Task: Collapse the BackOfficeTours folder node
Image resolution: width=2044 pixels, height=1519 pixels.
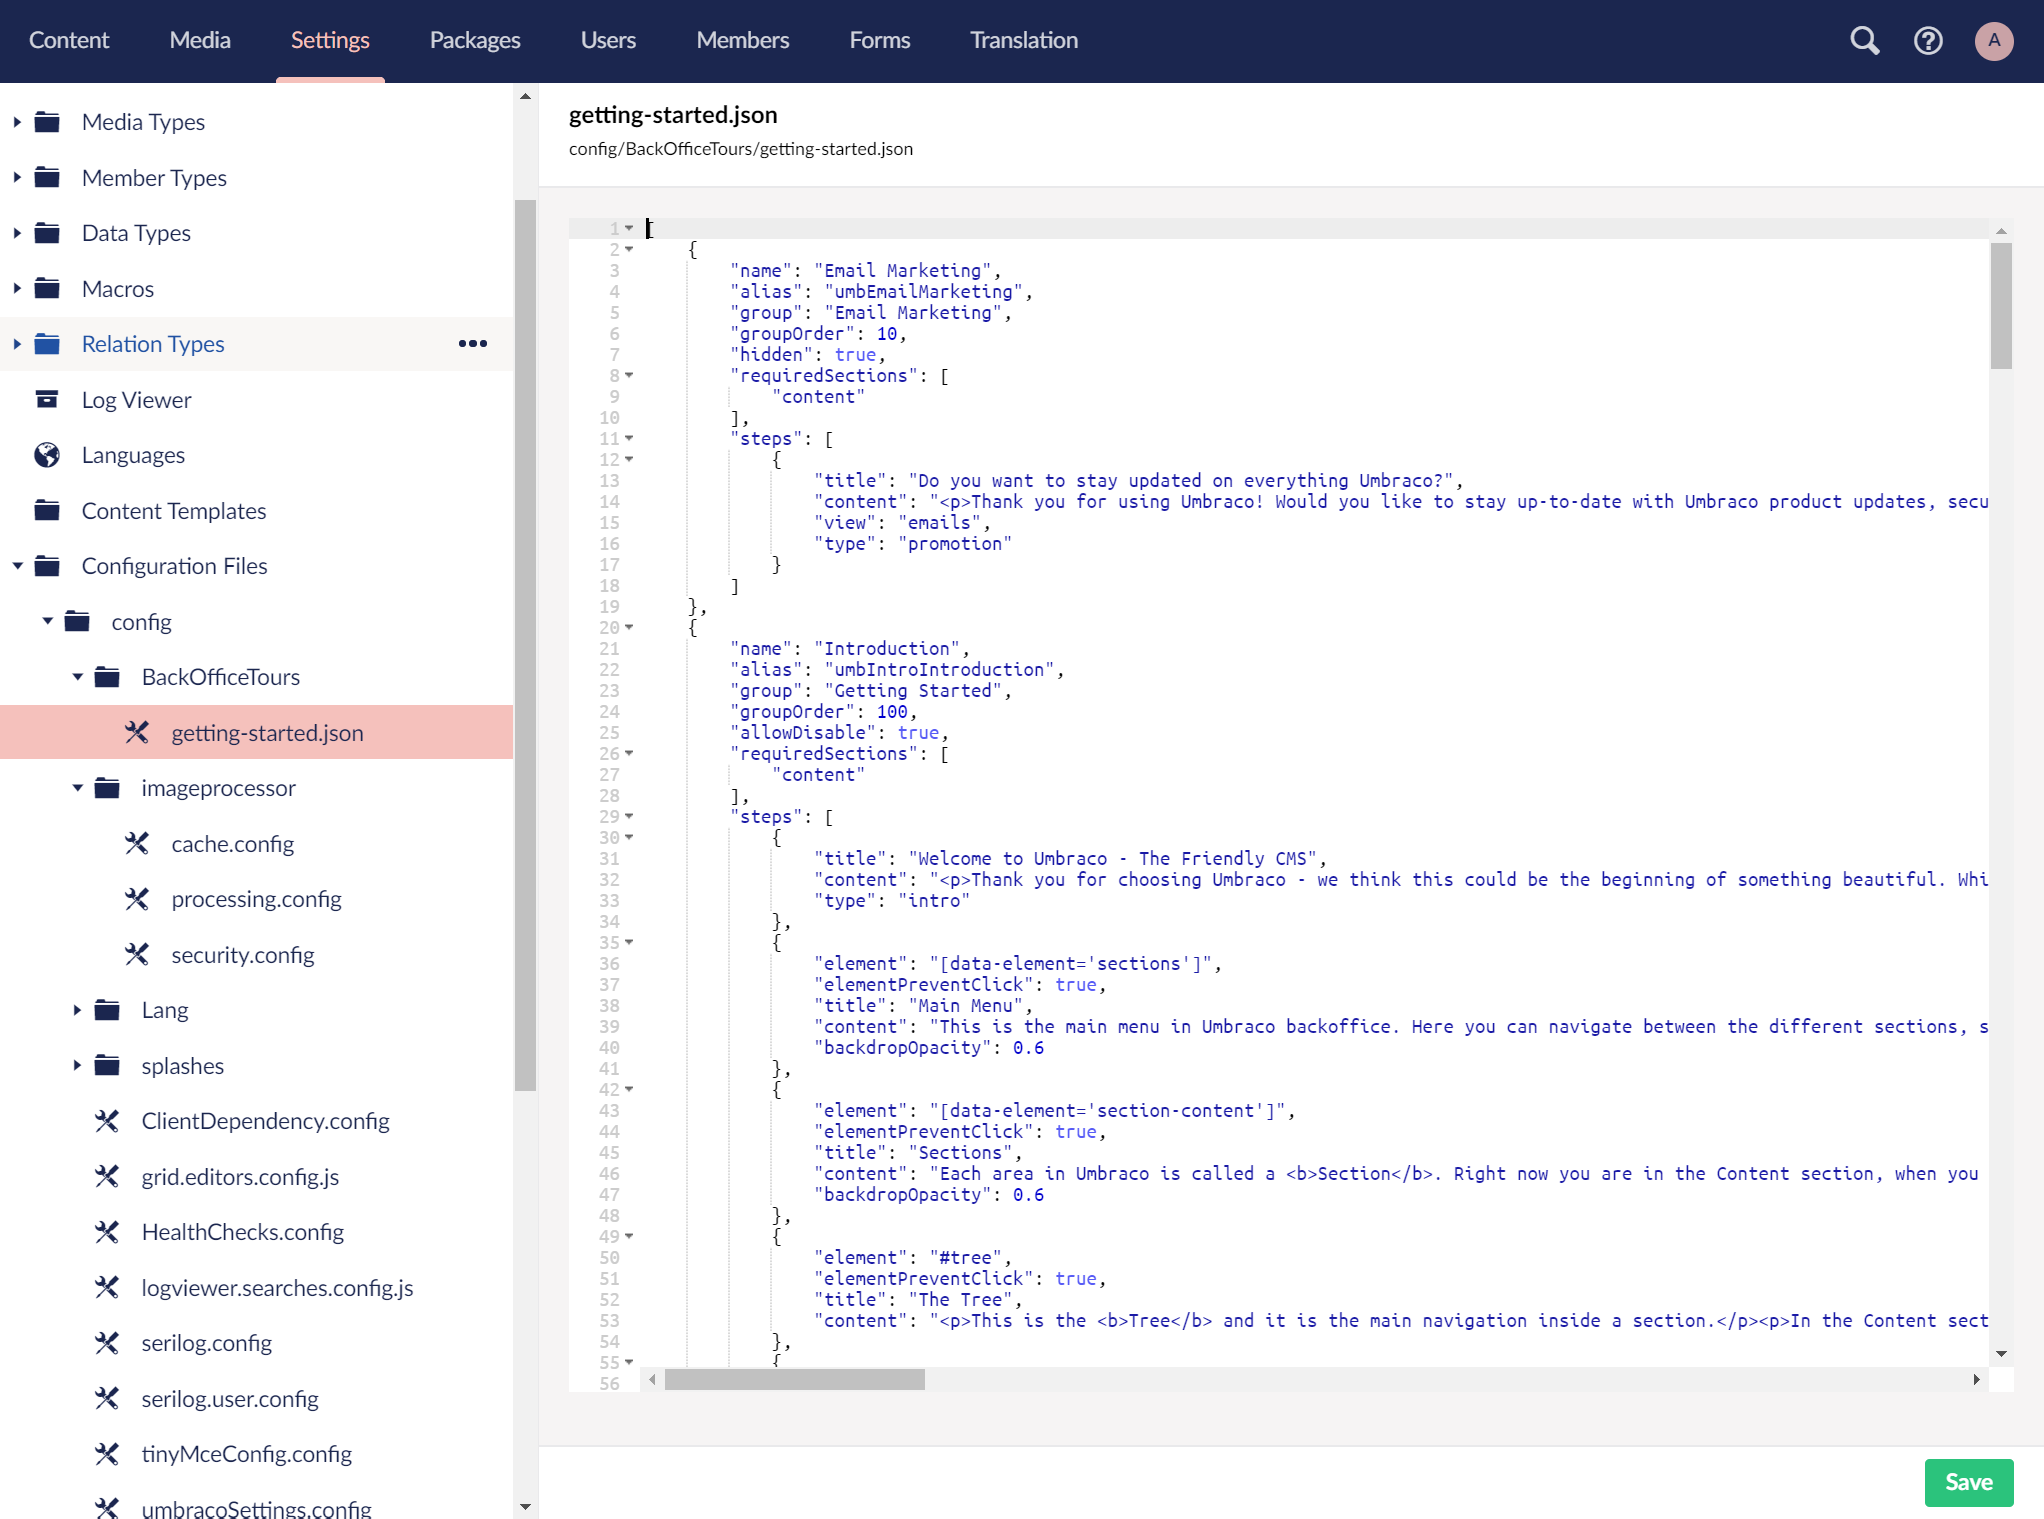Action: [x=77, y=677]
